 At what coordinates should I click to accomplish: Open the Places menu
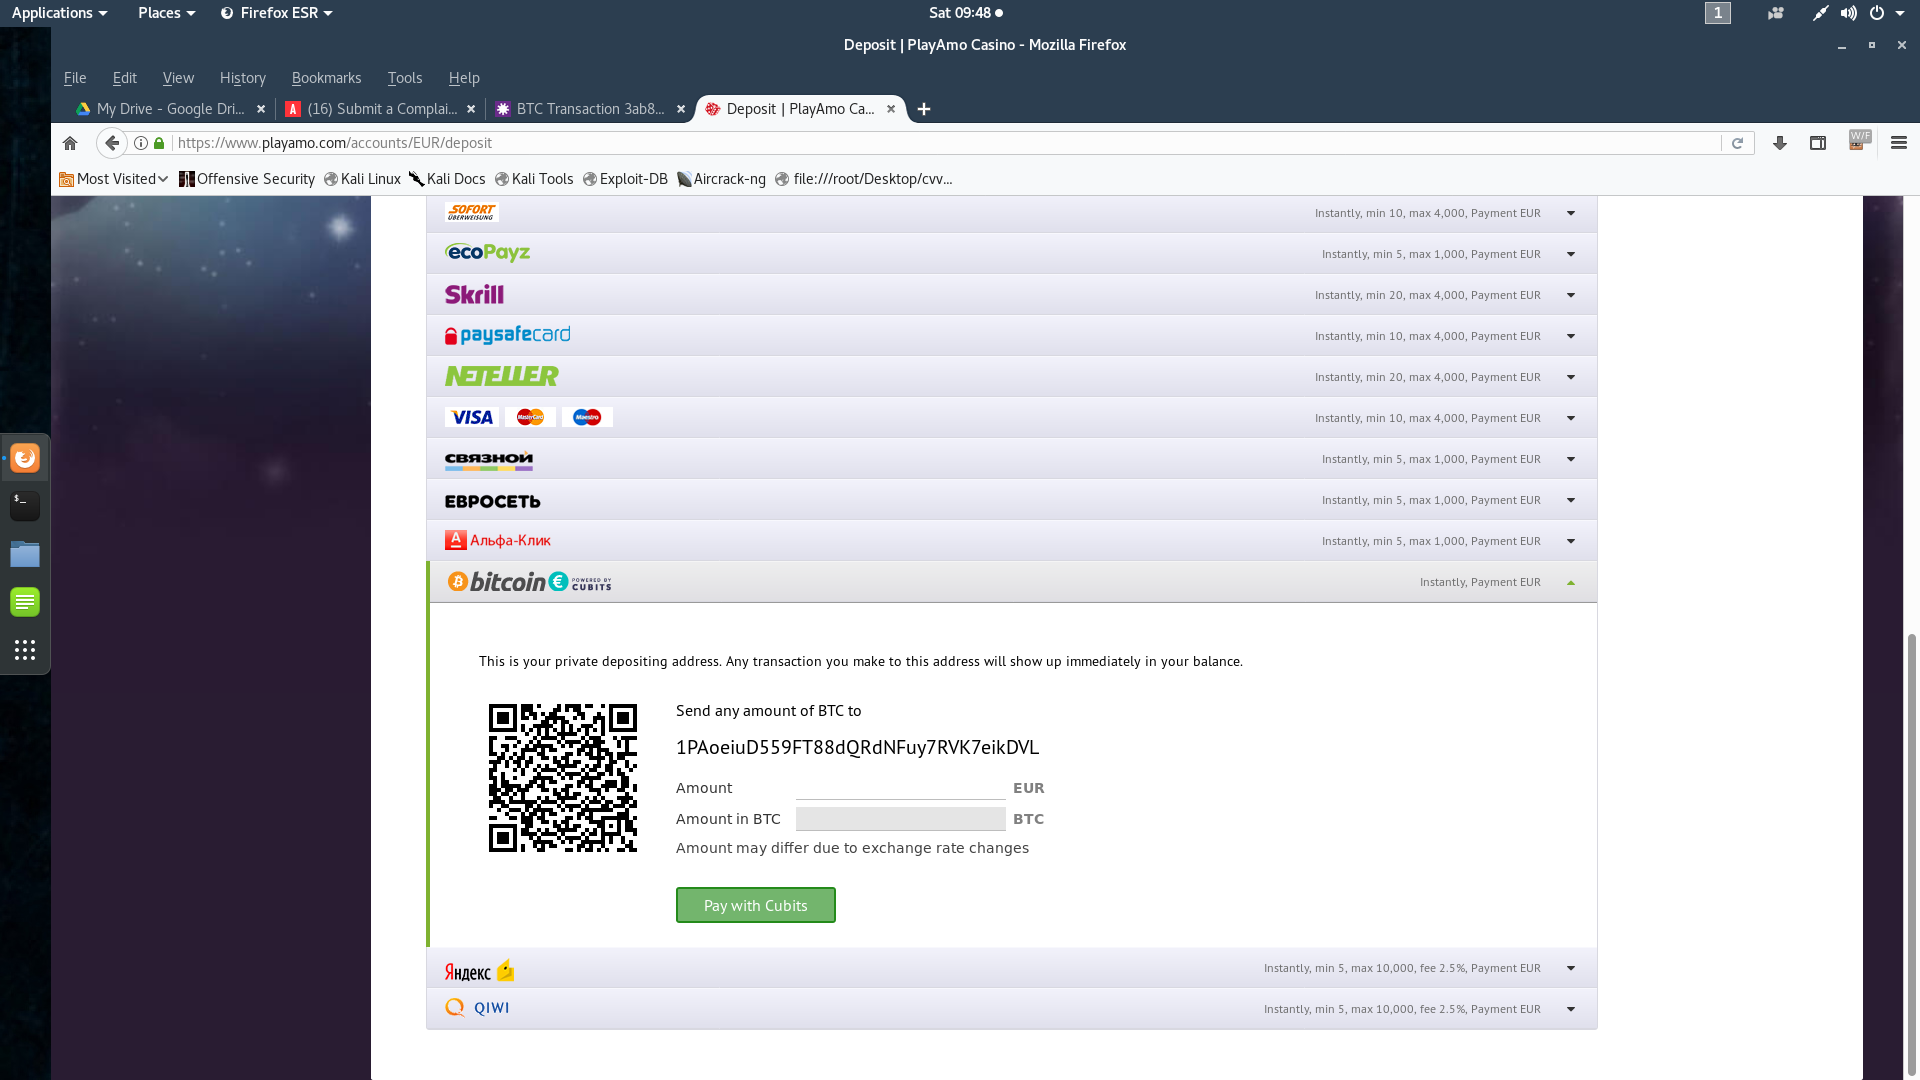coord(166,13)
